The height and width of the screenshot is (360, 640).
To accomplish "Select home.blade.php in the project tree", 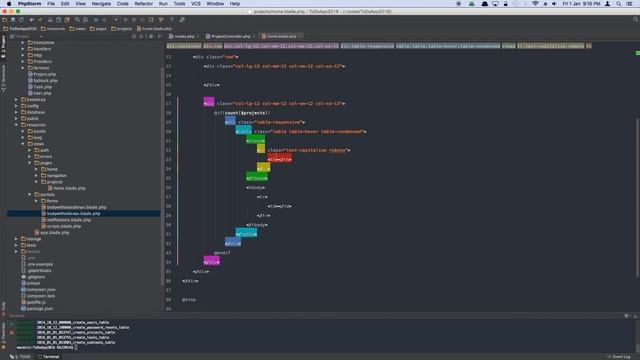I will pyautogui.click(x=67, y=188).
